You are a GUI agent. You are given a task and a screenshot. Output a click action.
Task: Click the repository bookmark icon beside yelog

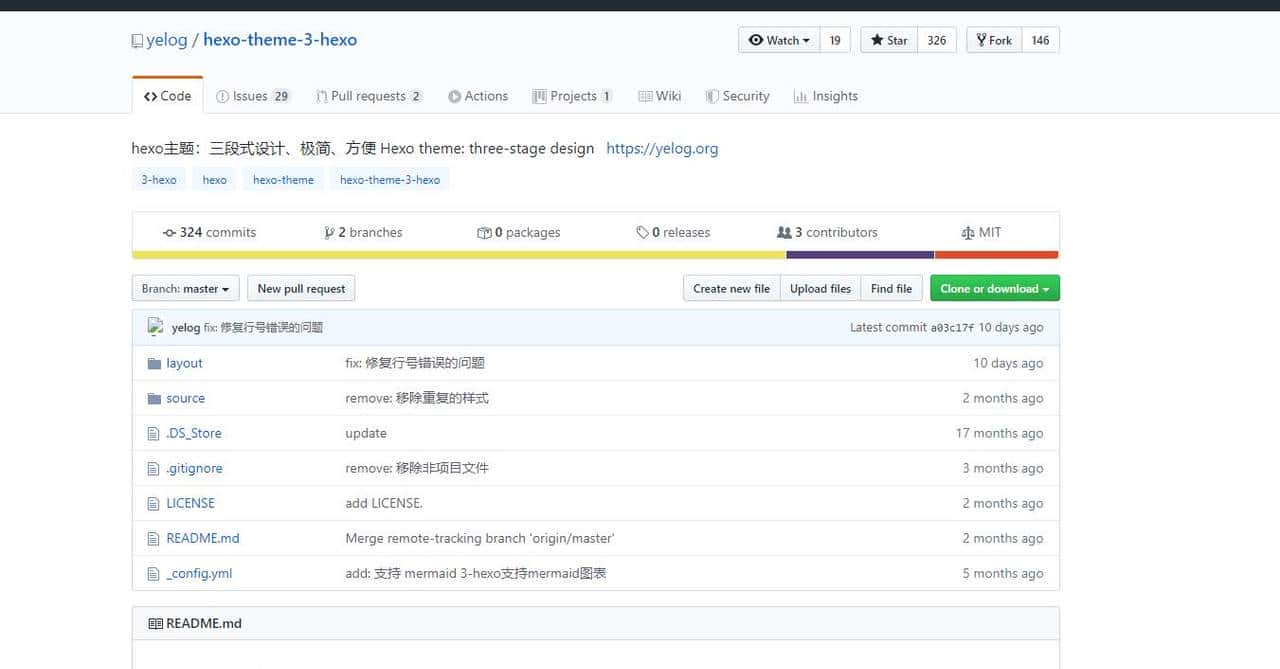coord(137,40)
